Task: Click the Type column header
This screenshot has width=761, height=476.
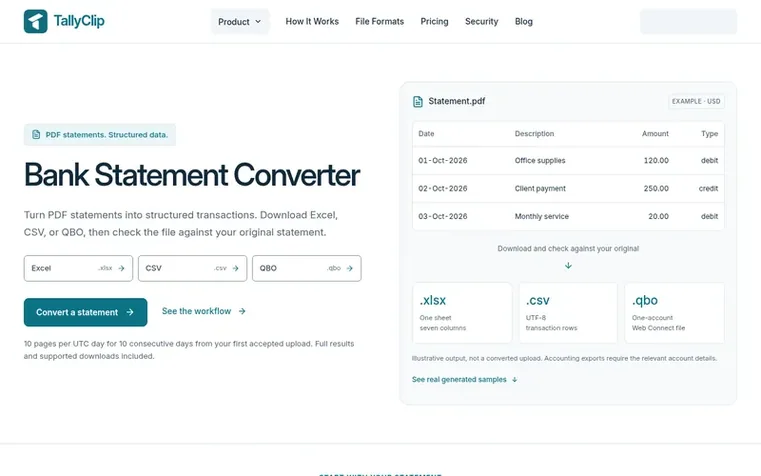Action: click(710, 133)
